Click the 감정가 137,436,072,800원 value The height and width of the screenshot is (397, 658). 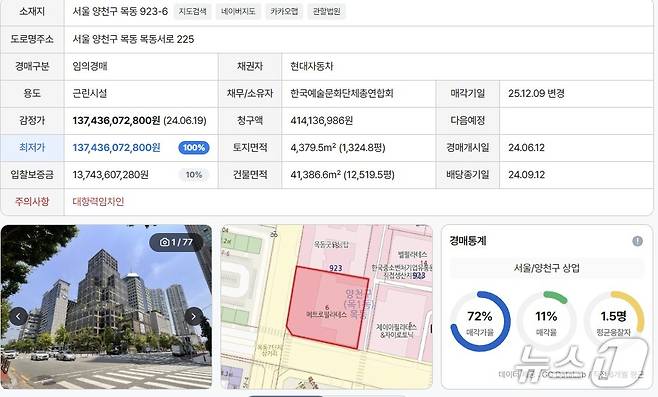point(116,120)
